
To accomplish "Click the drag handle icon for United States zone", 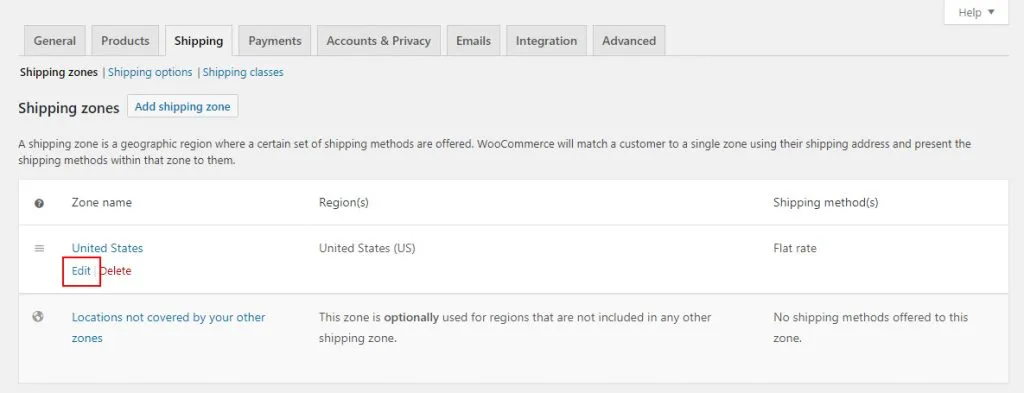I will (x=39, y=248).
